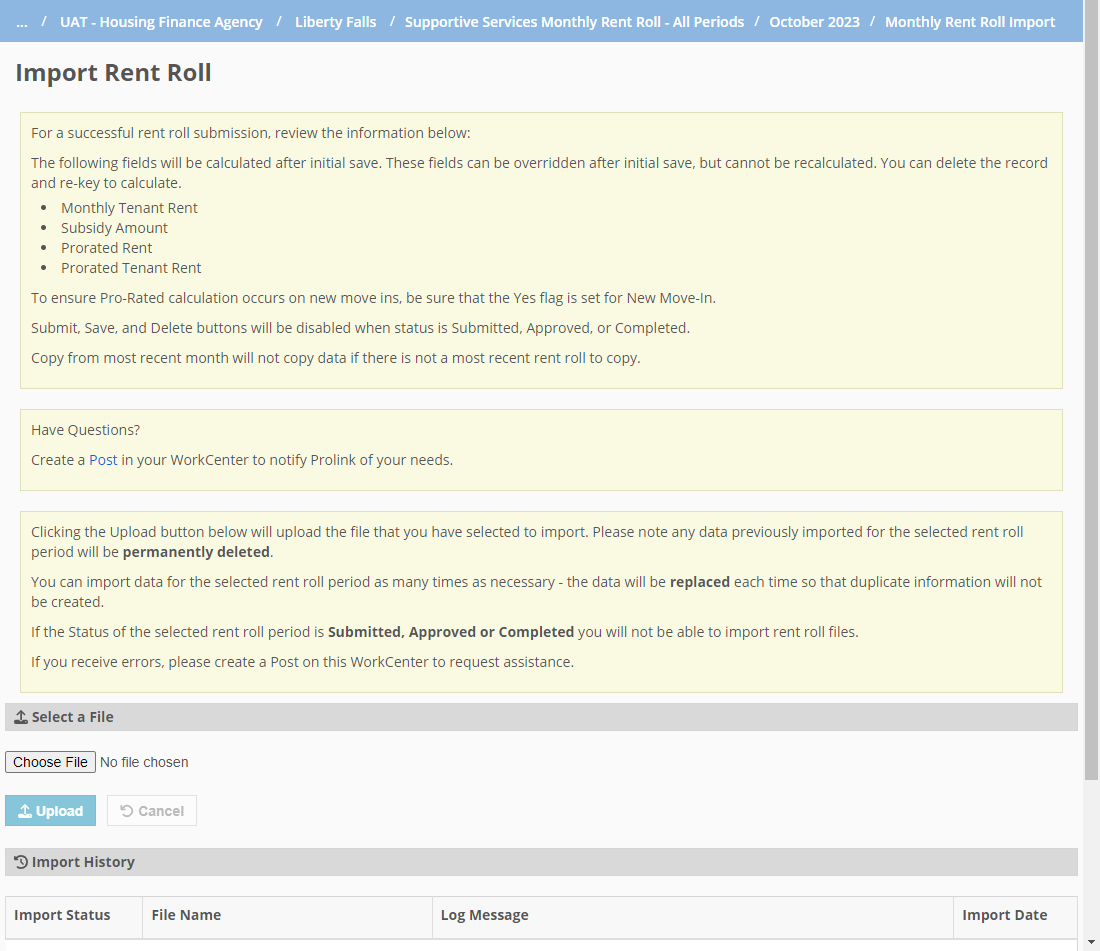Open the Post link in Have Questions
1100x951 pixels.
coord(103,460)
